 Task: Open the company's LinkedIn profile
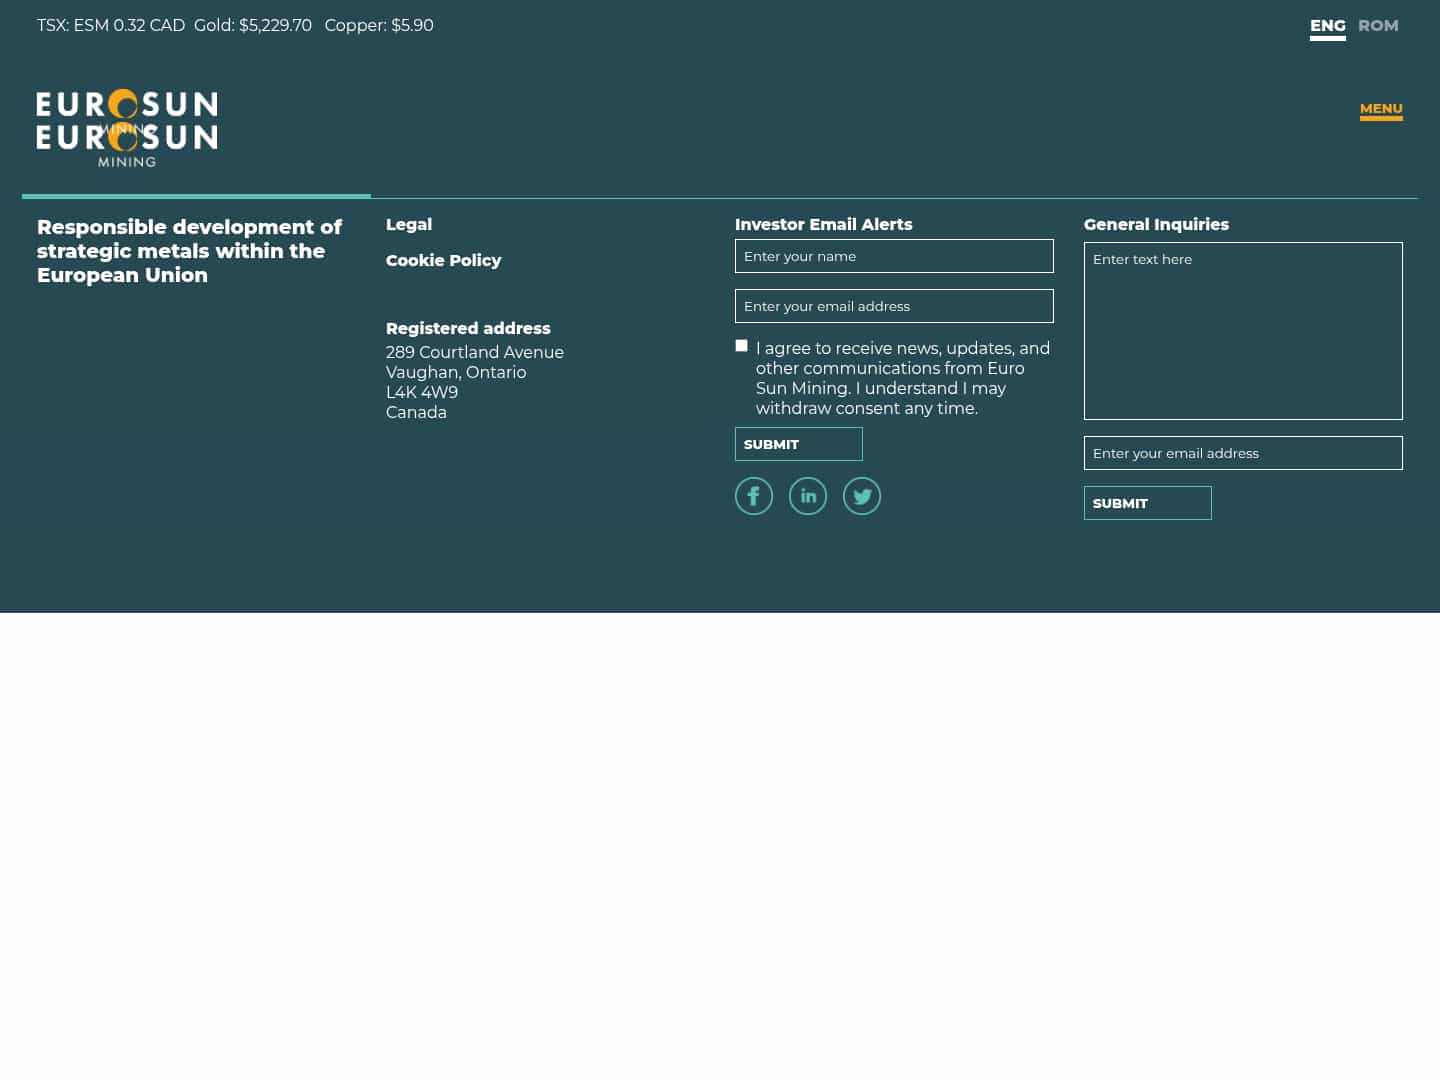pyautogui.click(x=808, y=495)
